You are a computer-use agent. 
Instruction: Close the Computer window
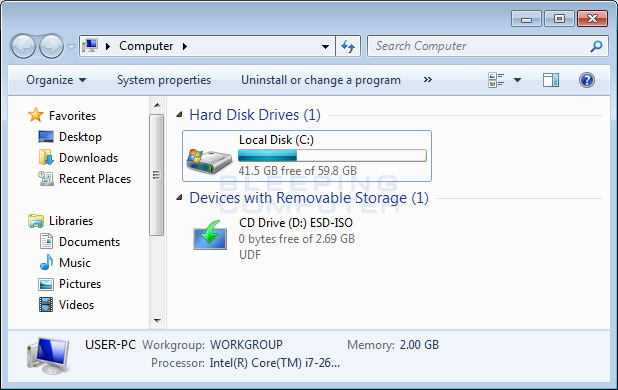(592, 19)
